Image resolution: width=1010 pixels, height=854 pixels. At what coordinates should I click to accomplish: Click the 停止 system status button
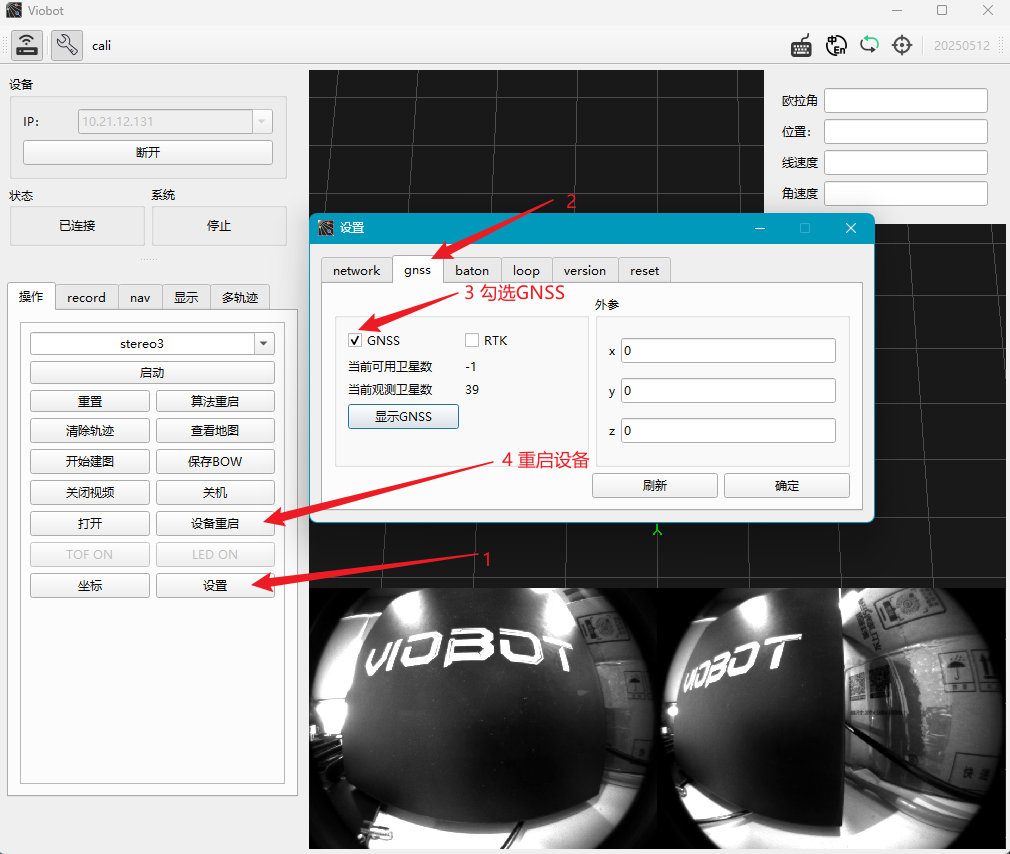(x=219, y=225)
